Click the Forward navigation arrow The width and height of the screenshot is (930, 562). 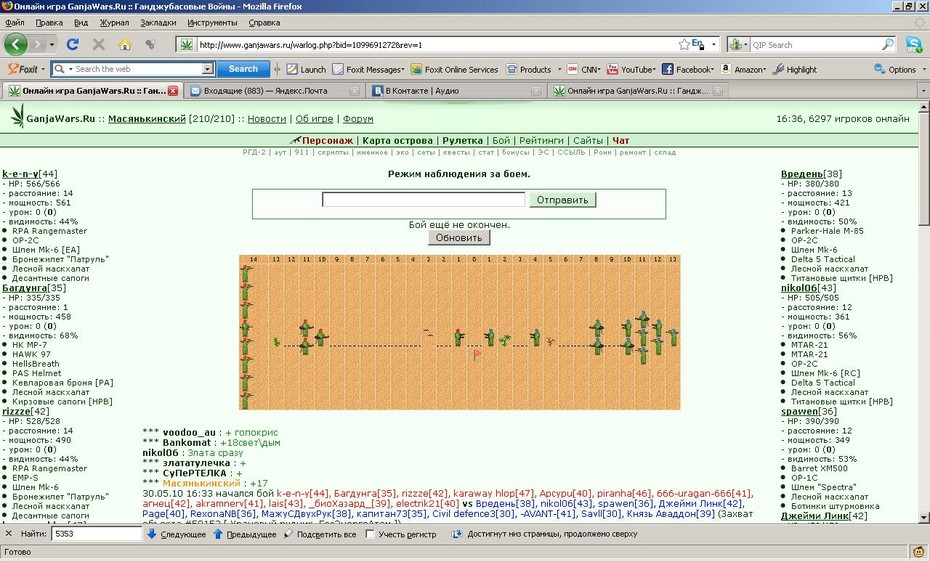(38, 44)
